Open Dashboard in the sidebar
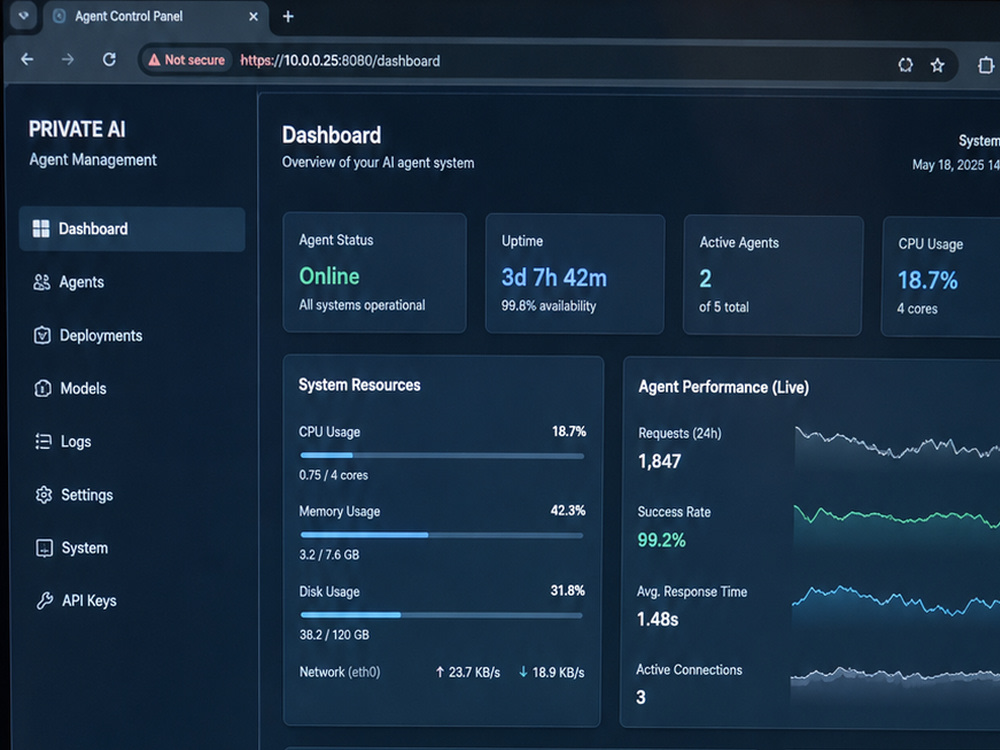 point(132,229)
